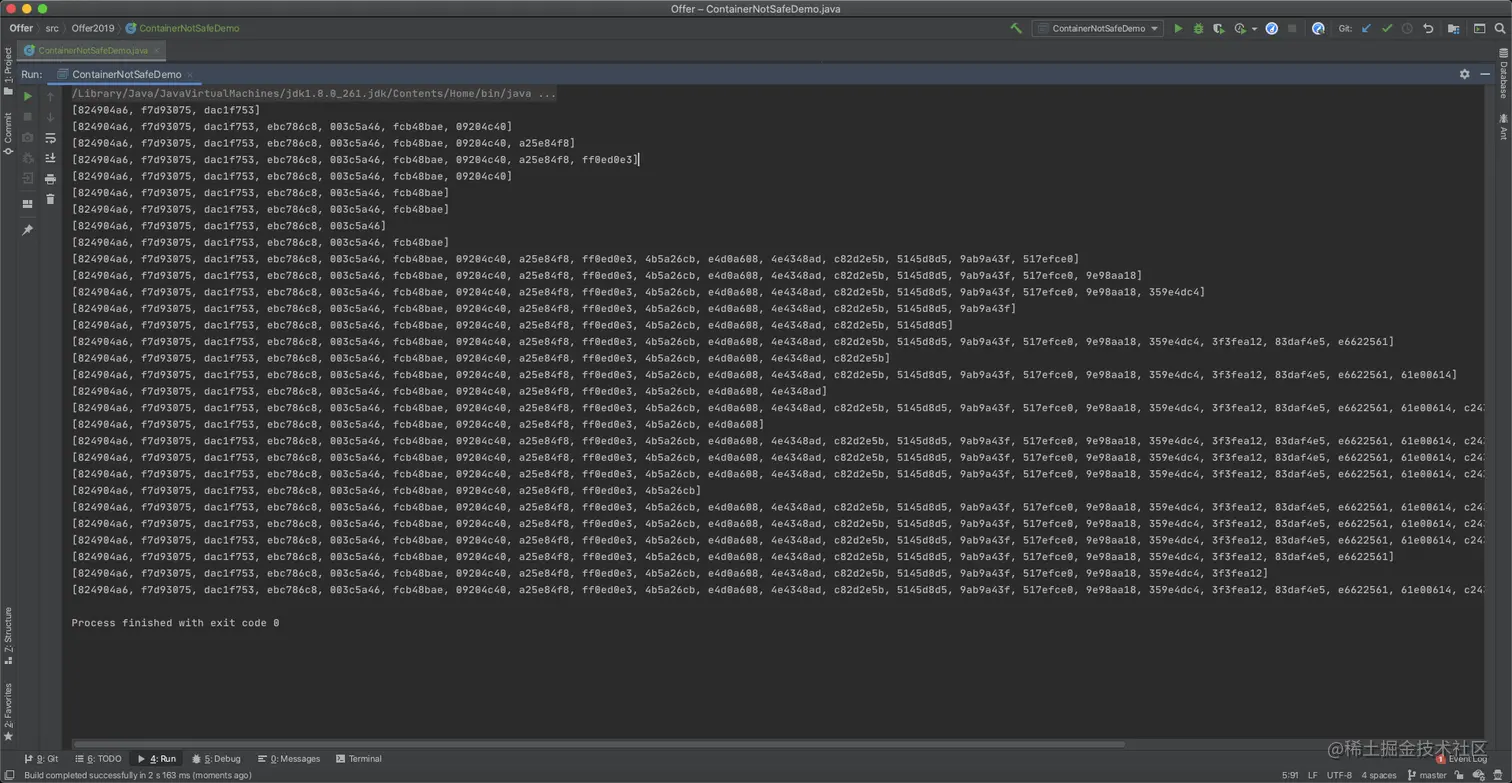Viewport: 1512px width, 783px height.
Task: Open the 6: TODO bottom tool window
Action: pyautogui.click(x=97, y=759)
